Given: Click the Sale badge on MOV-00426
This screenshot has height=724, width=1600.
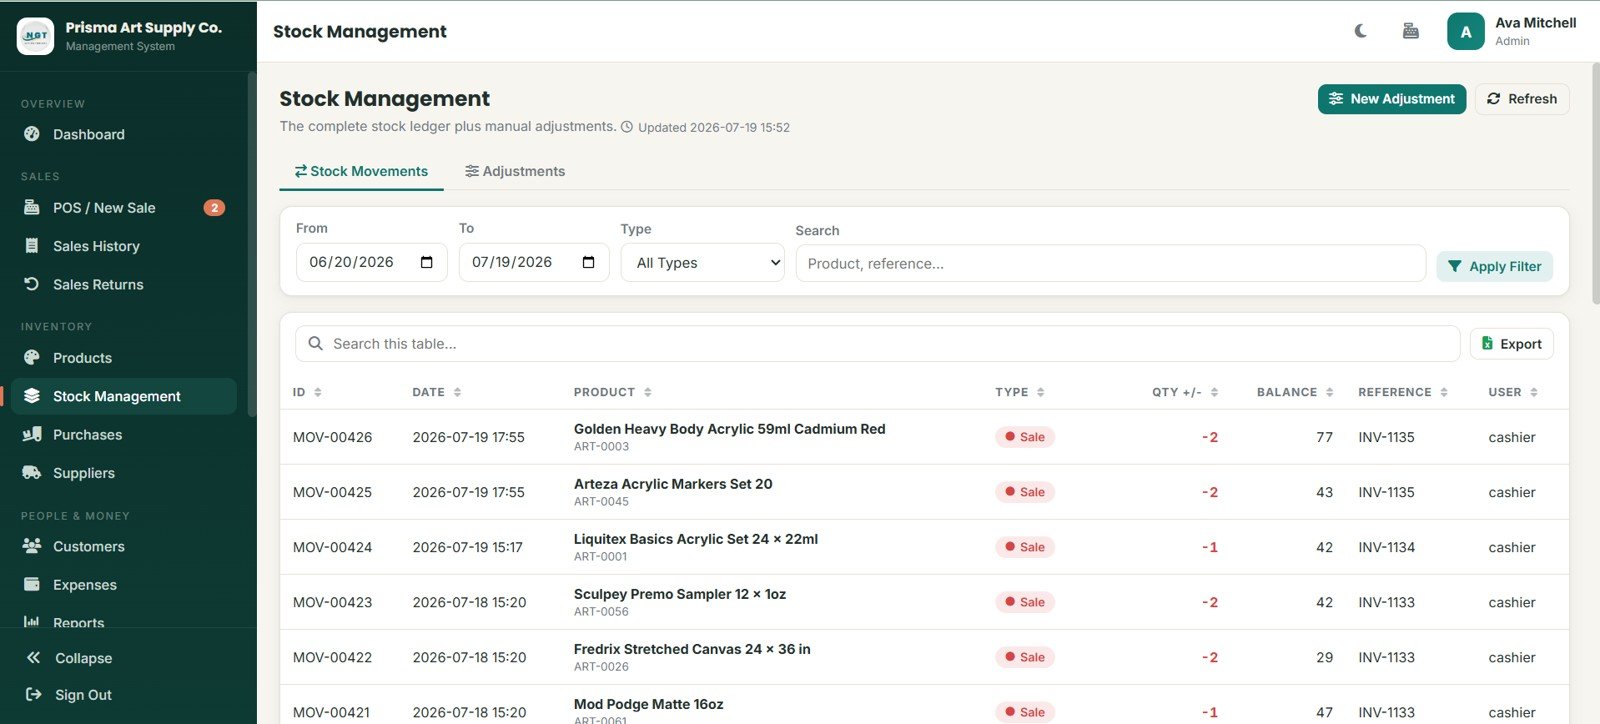Looking at the screenshot, I should click(x=1024, y=437).
